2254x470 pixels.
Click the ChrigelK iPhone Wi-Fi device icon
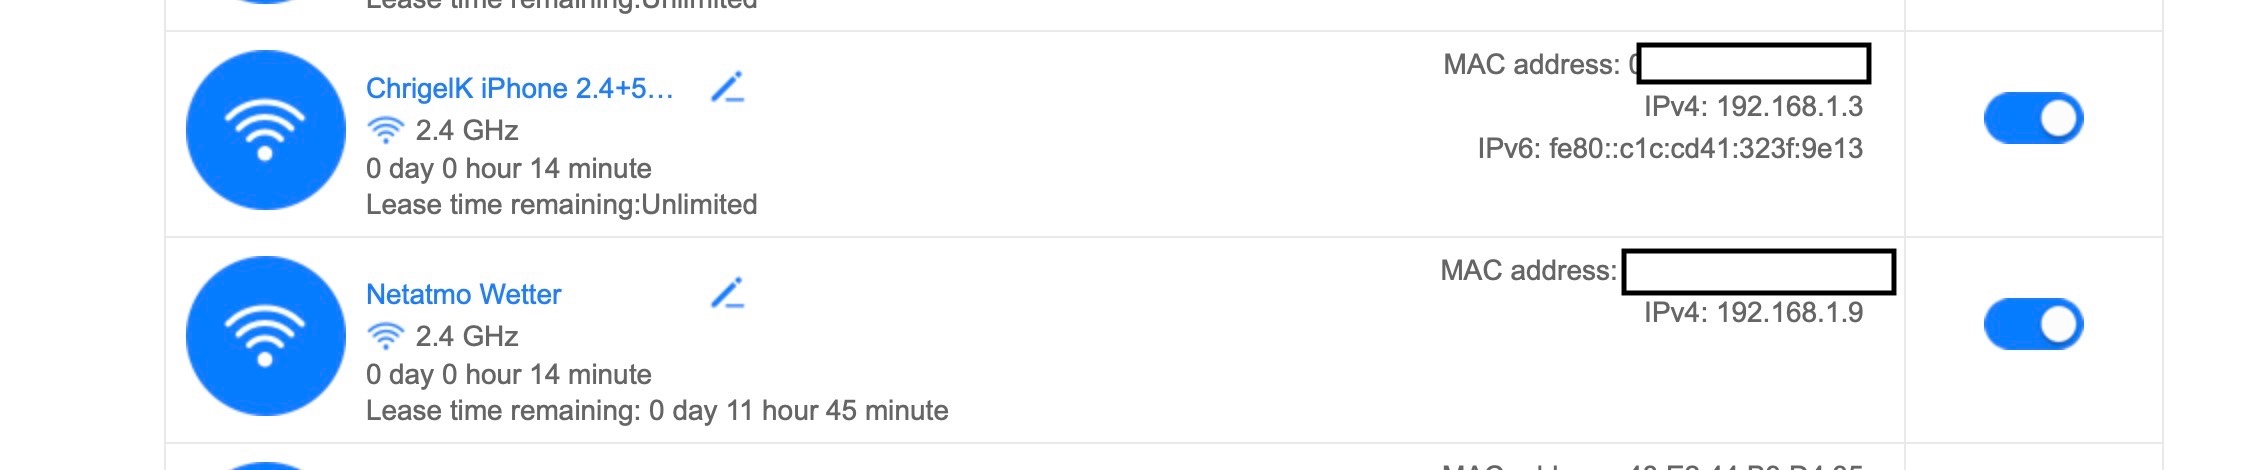(265, 130)
